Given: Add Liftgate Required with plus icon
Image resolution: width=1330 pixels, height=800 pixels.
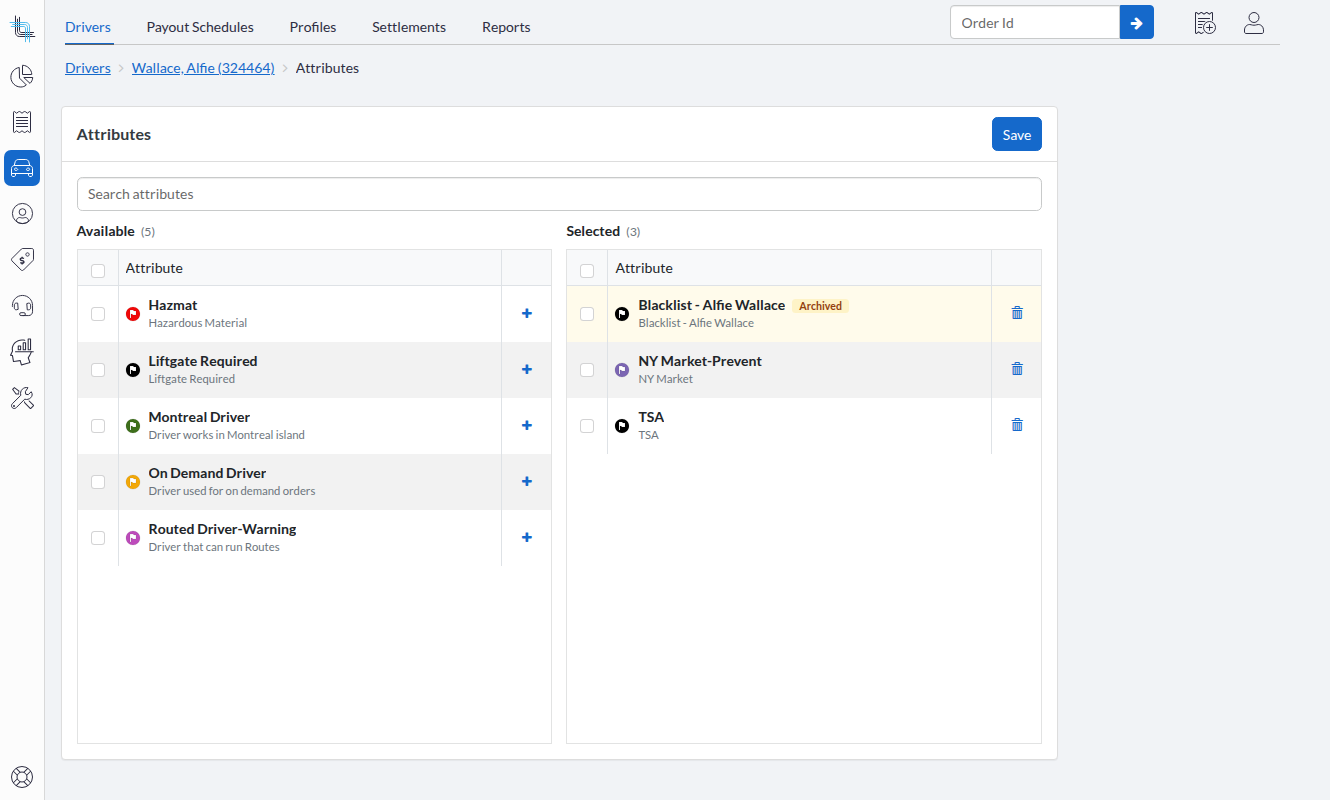Looking at the screenshot, I should pos(527,369).
